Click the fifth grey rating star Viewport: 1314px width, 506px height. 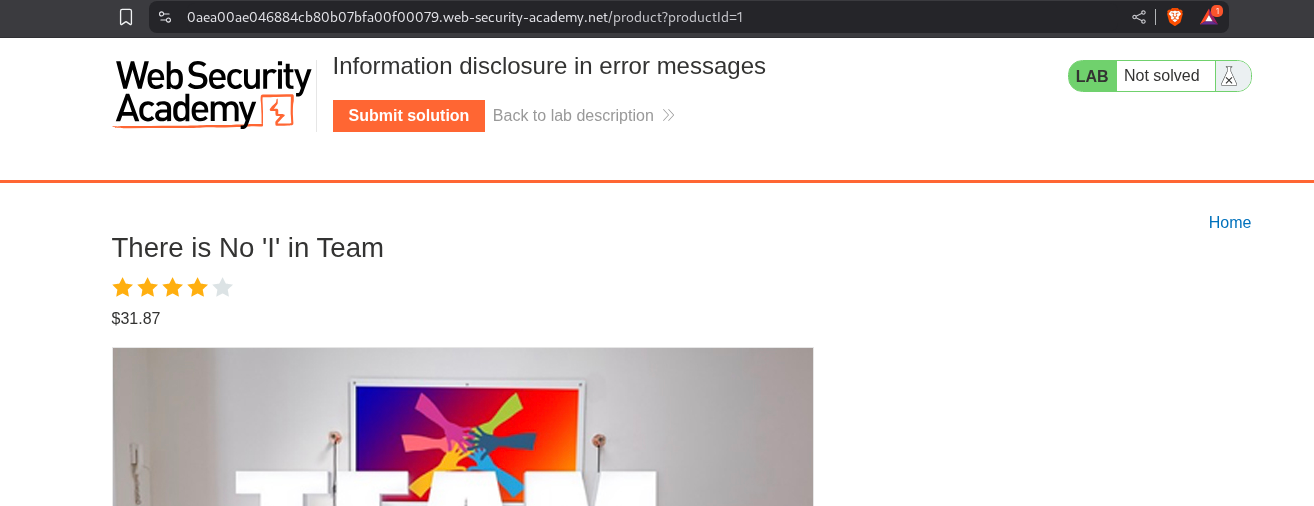[223, 288]
